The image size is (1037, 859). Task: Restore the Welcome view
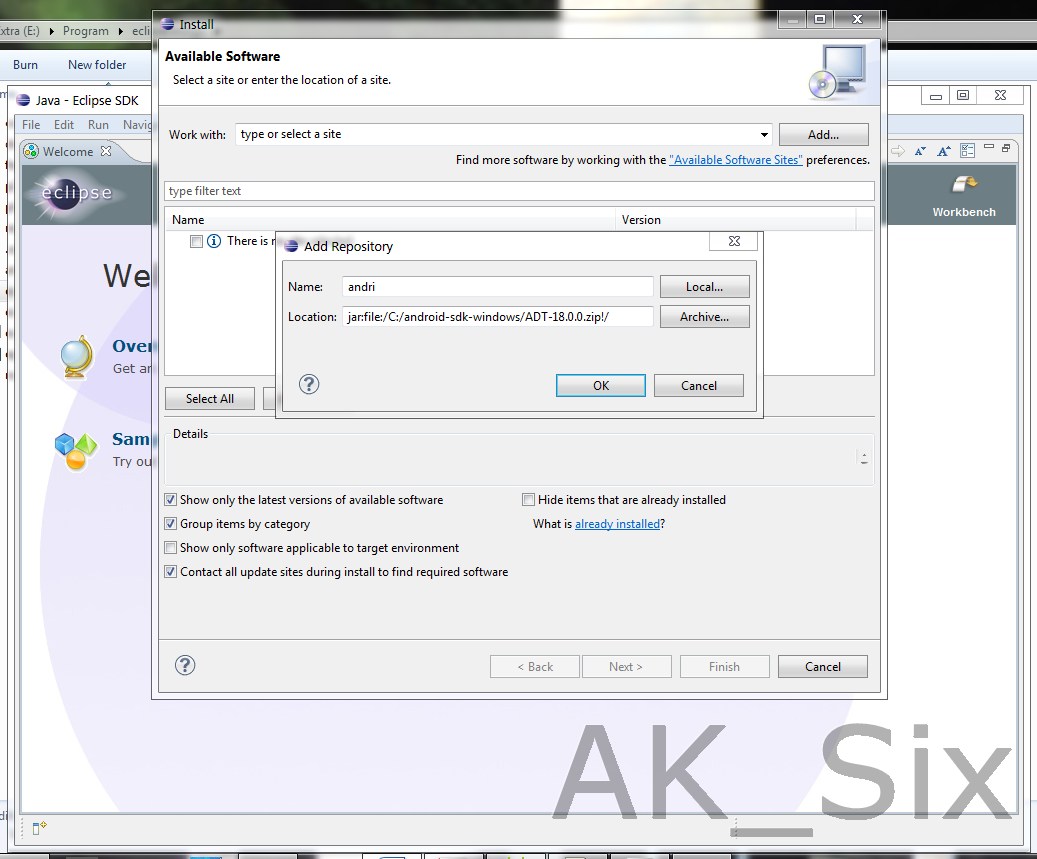coord(1006,148)
